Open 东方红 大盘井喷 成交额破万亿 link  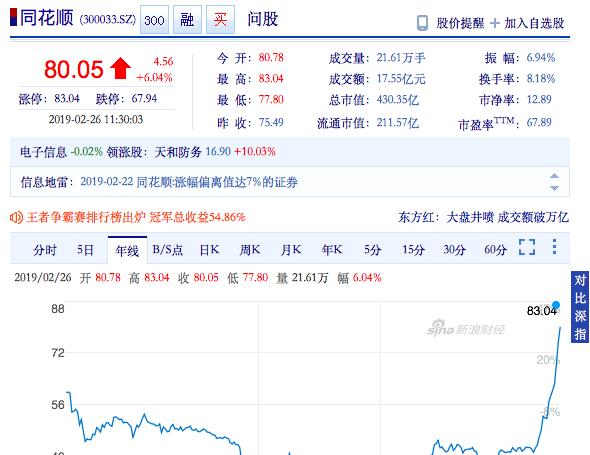(484, 217)
